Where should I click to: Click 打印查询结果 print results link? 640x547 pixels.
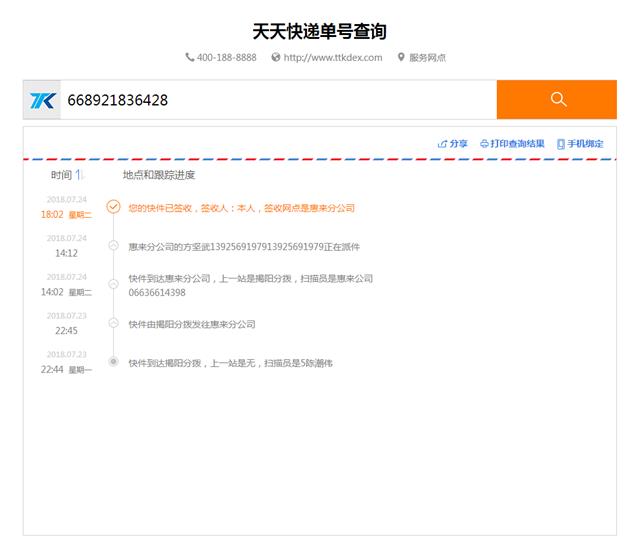click(517, 144)
